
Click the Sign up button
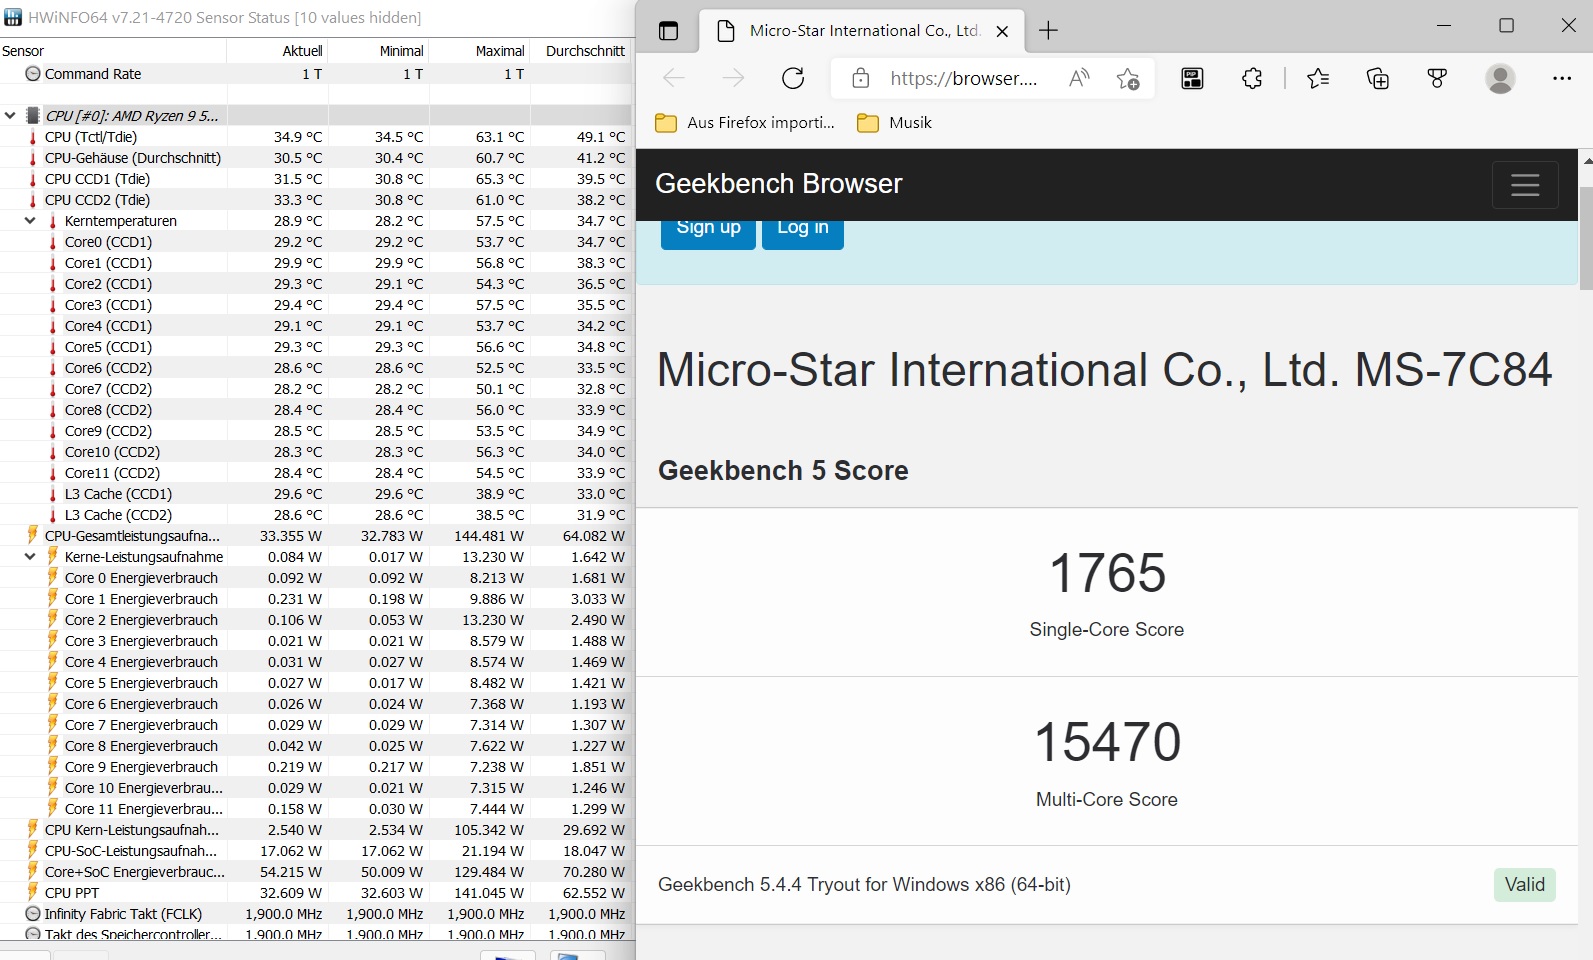[708, 232]
